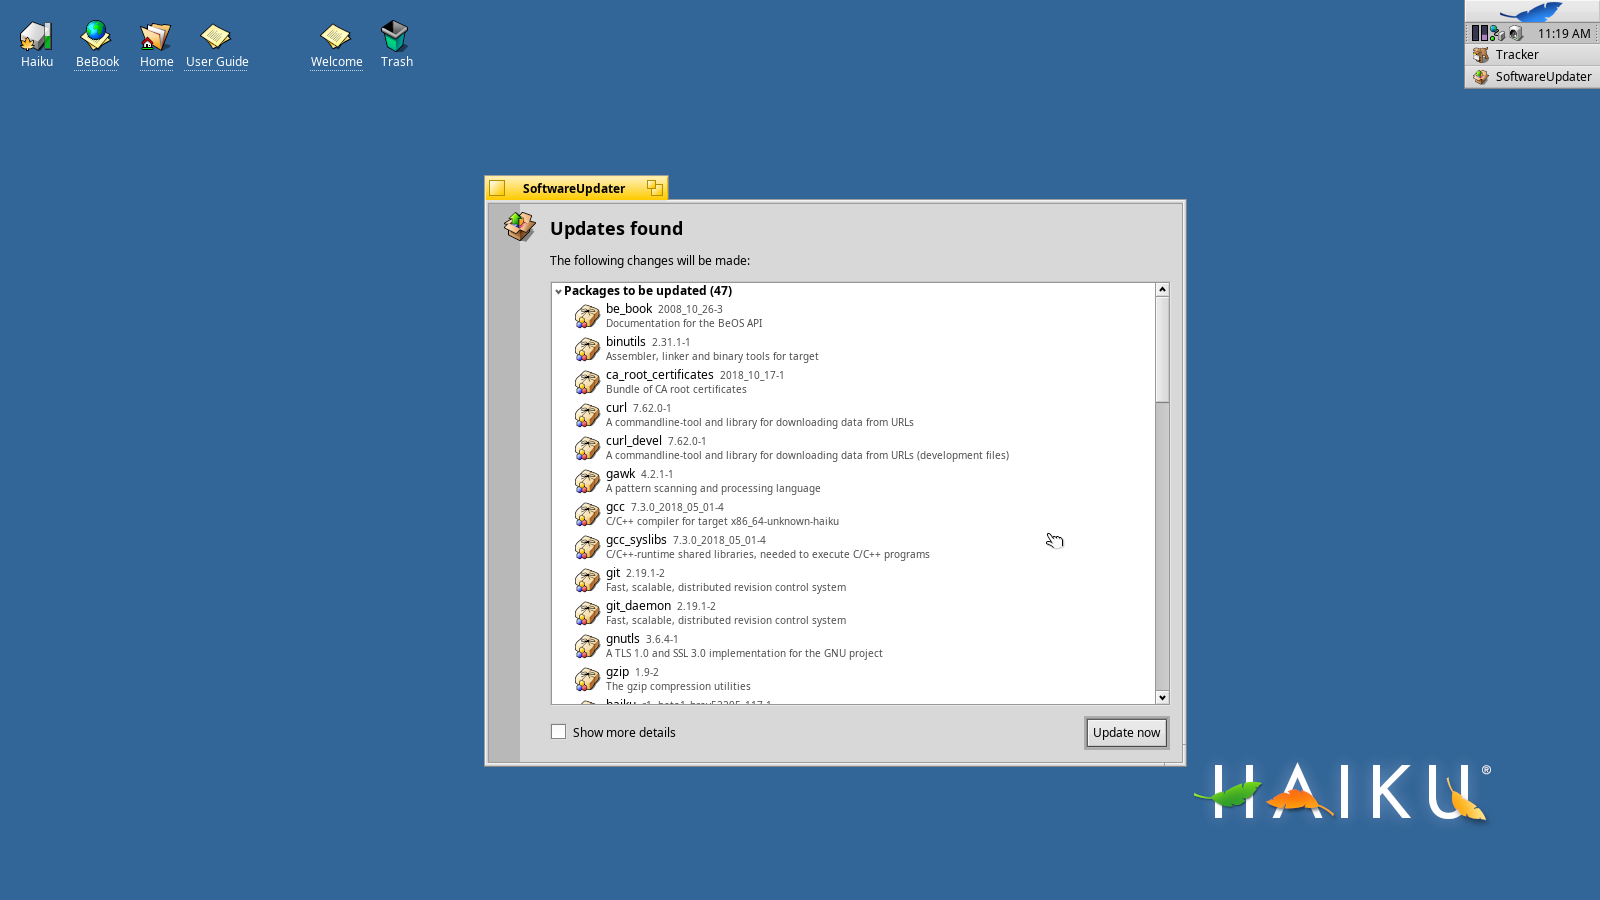Image resolution: width=1600 pixels, height=900 pixels.
Task: Click the gcc package icon
Action: (587, 514)
